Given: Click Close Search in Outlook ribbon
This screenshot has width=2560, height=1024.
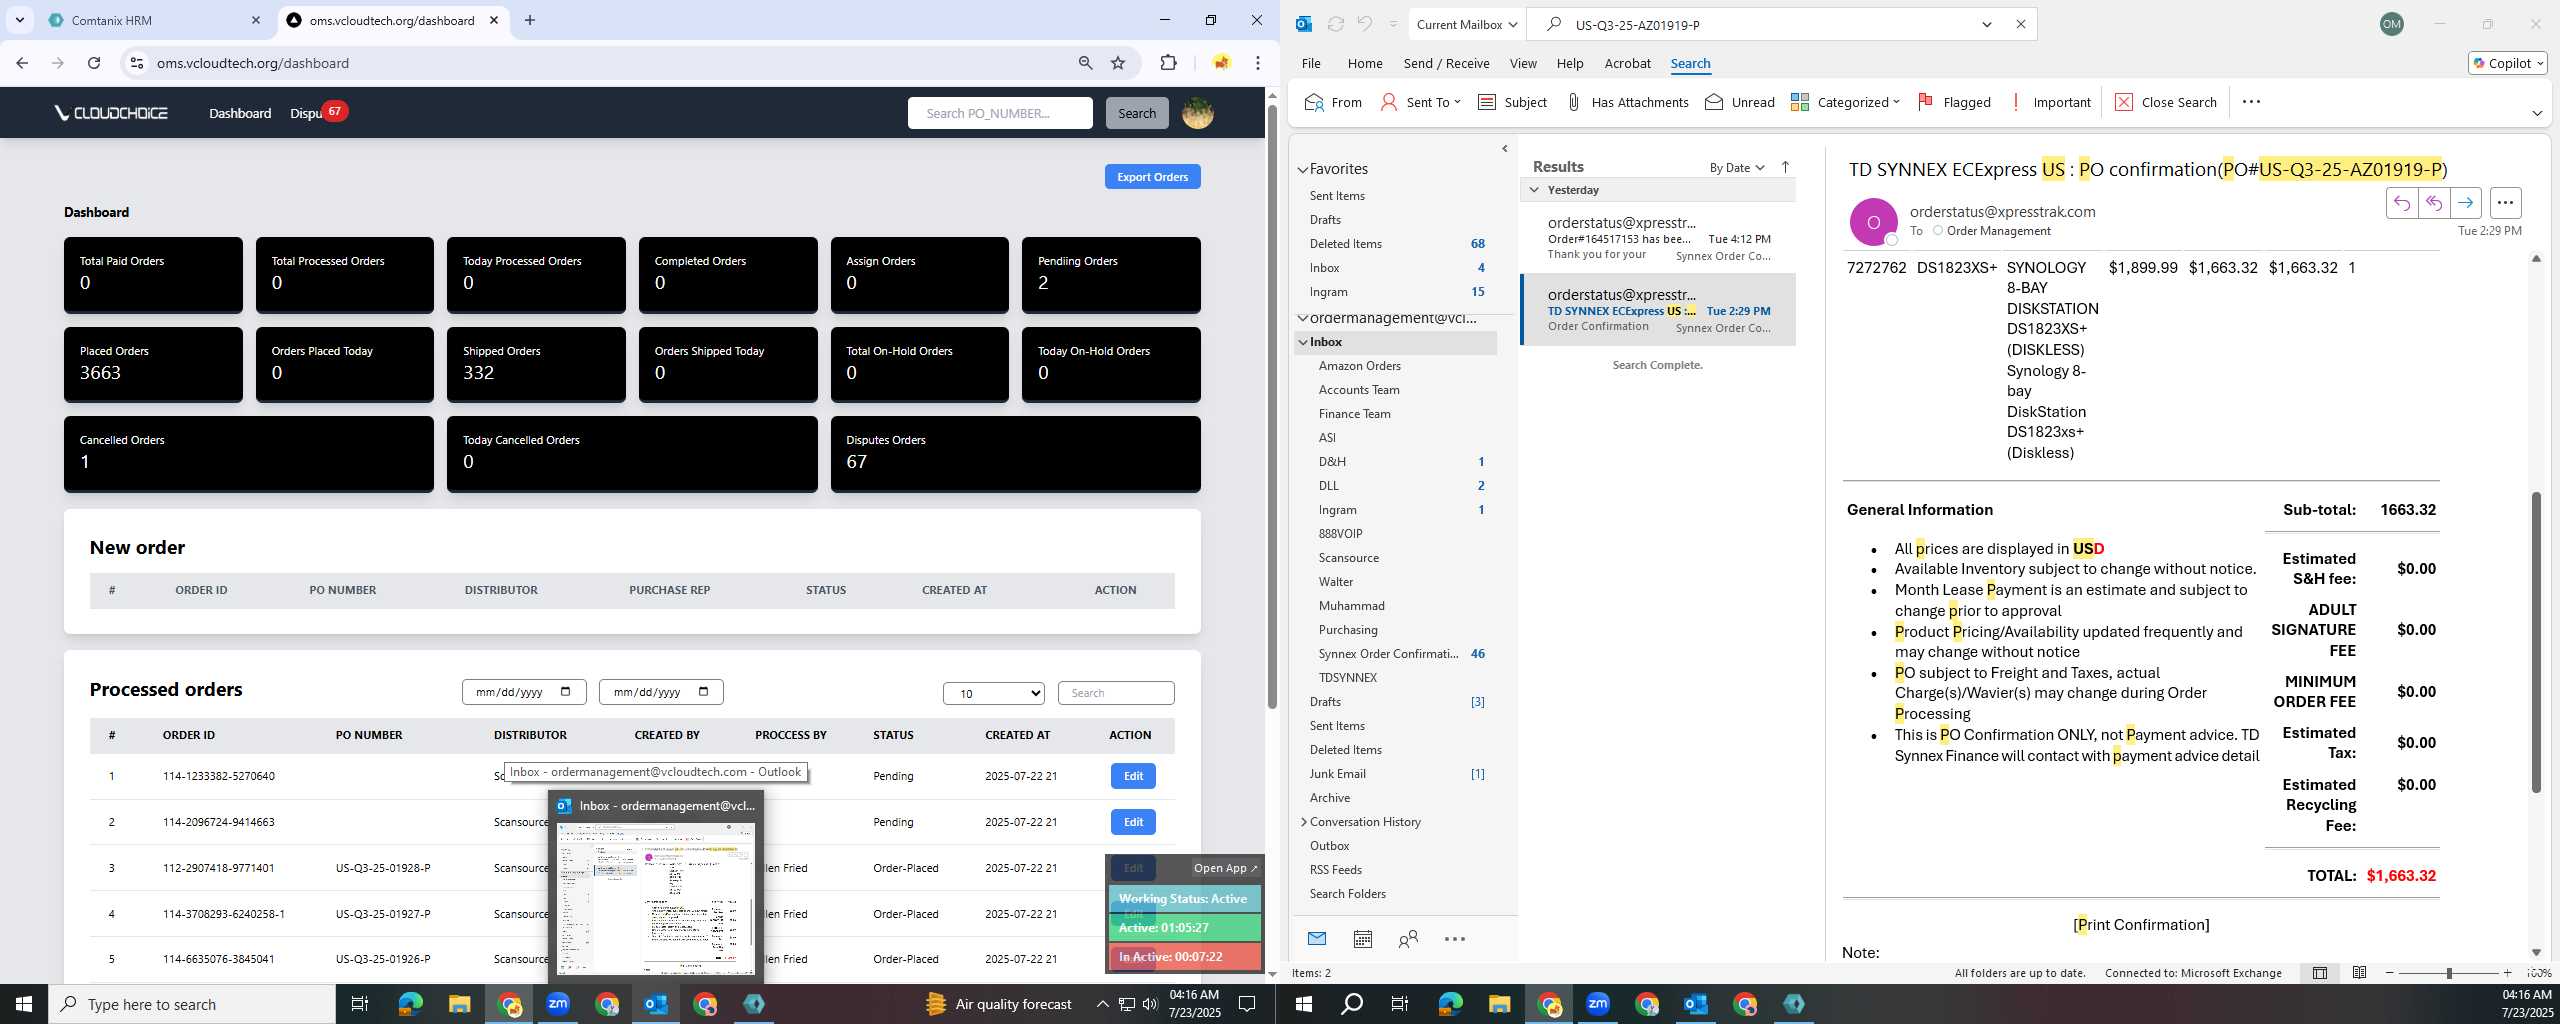Looking at the screenshot, I should click(x=2166, y=102).
